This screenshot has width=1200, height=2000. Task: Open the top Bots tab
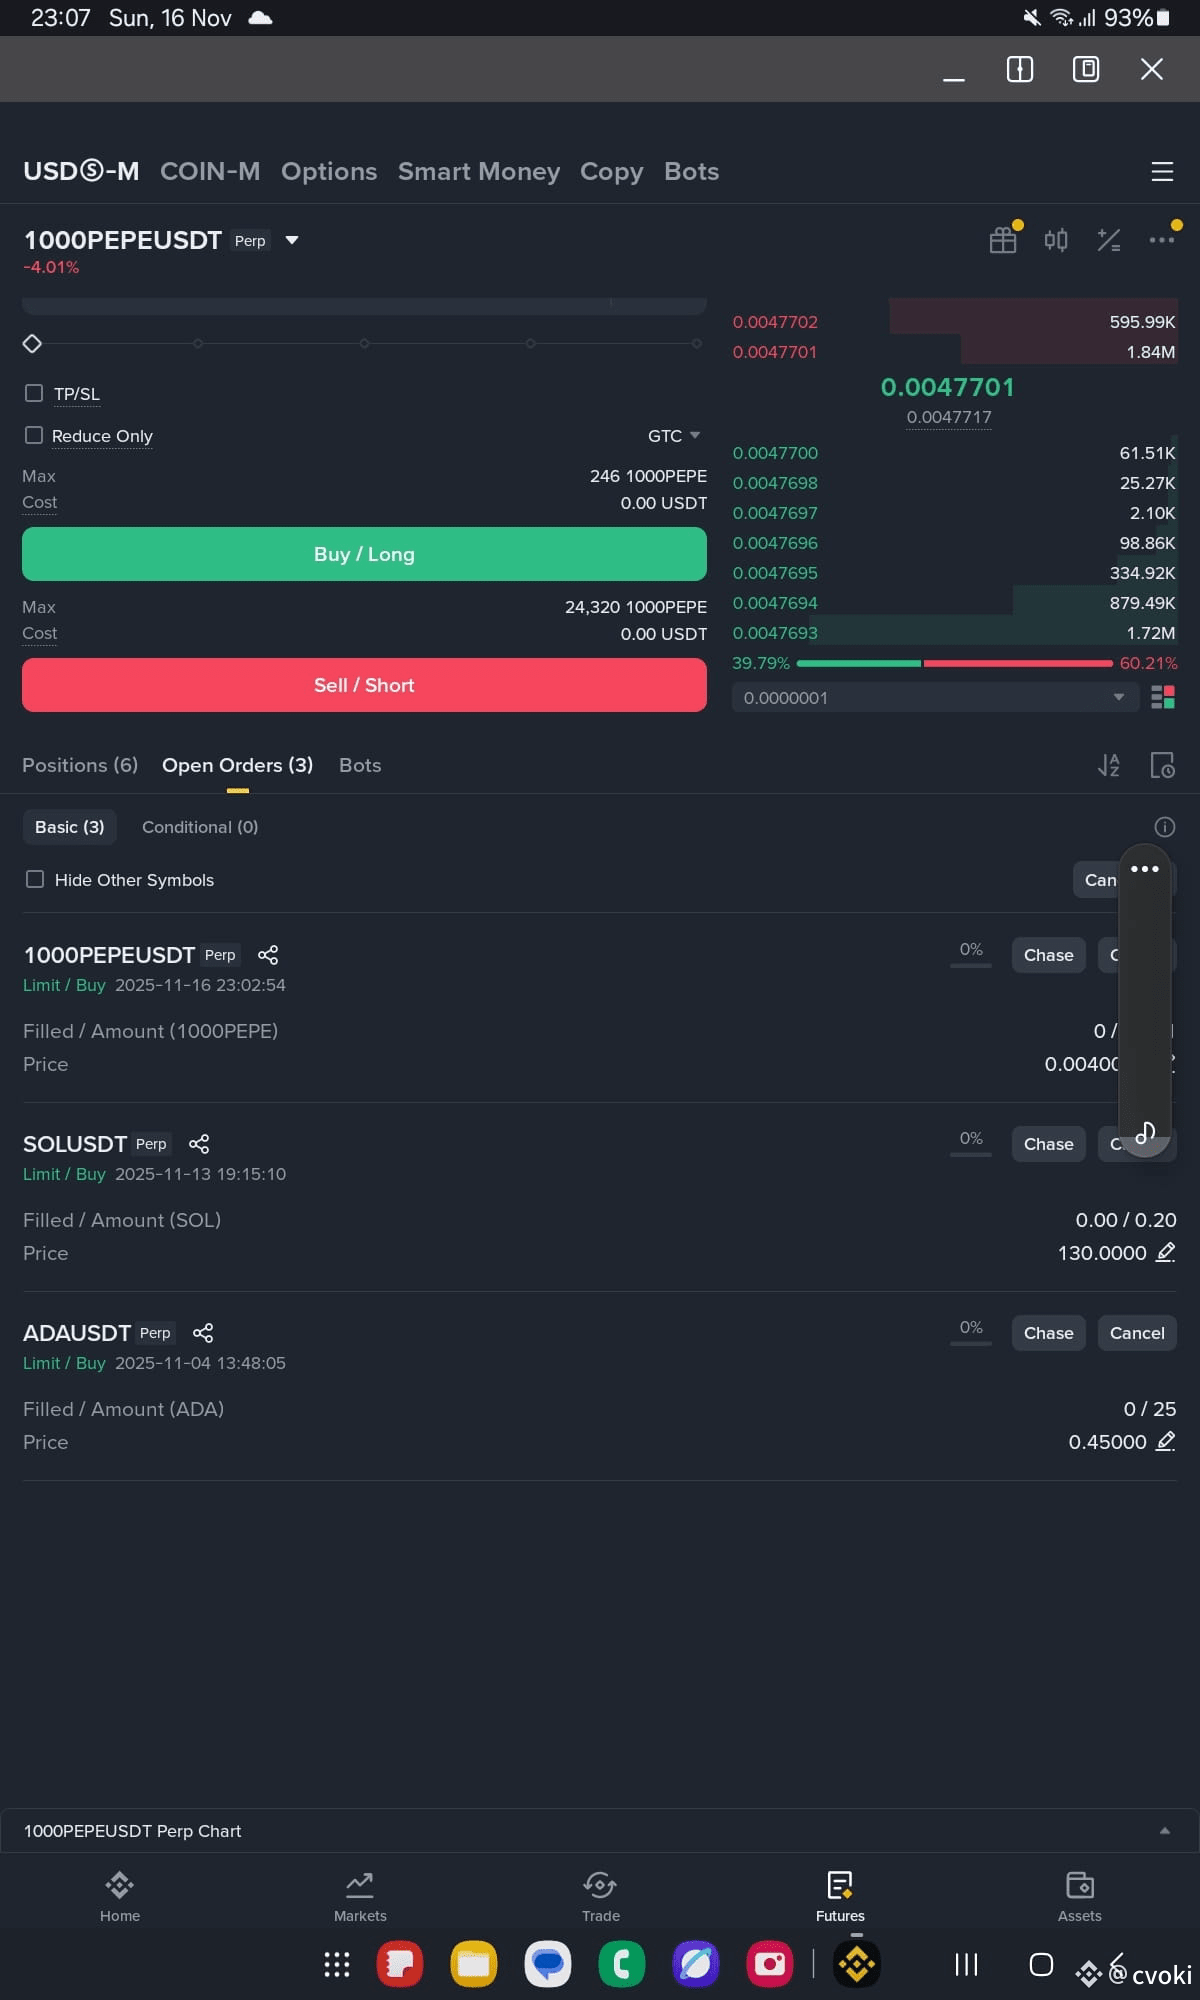point(692,171)
